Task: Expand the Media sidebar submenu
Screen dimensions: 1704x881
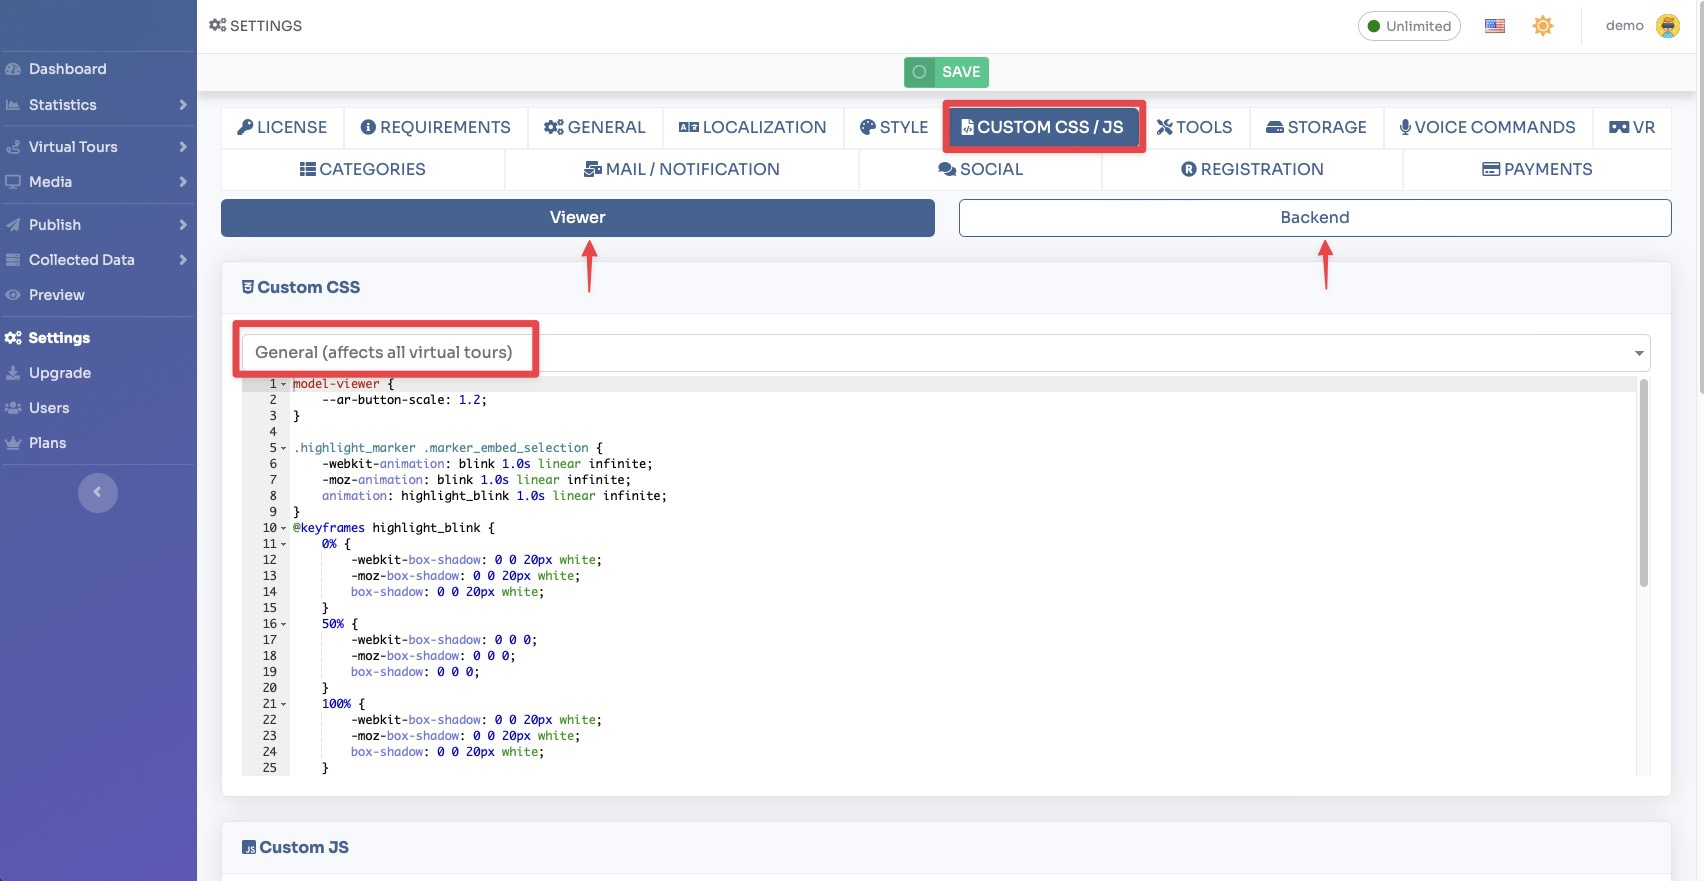Action: pyautogui.click(x=183, y=182)
